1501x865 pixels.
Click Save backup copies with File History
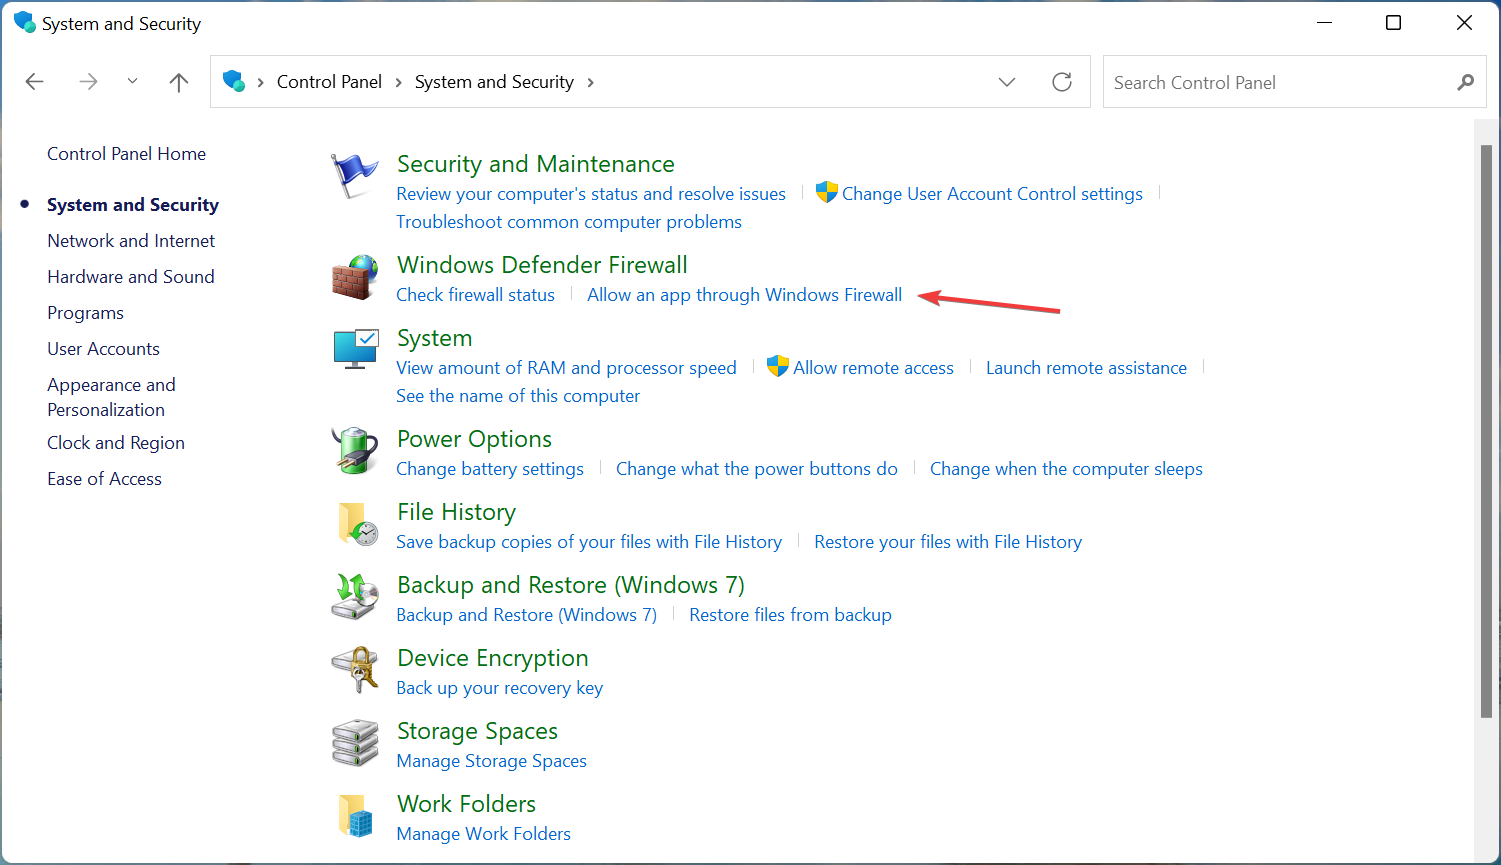(x=589, y=542)
